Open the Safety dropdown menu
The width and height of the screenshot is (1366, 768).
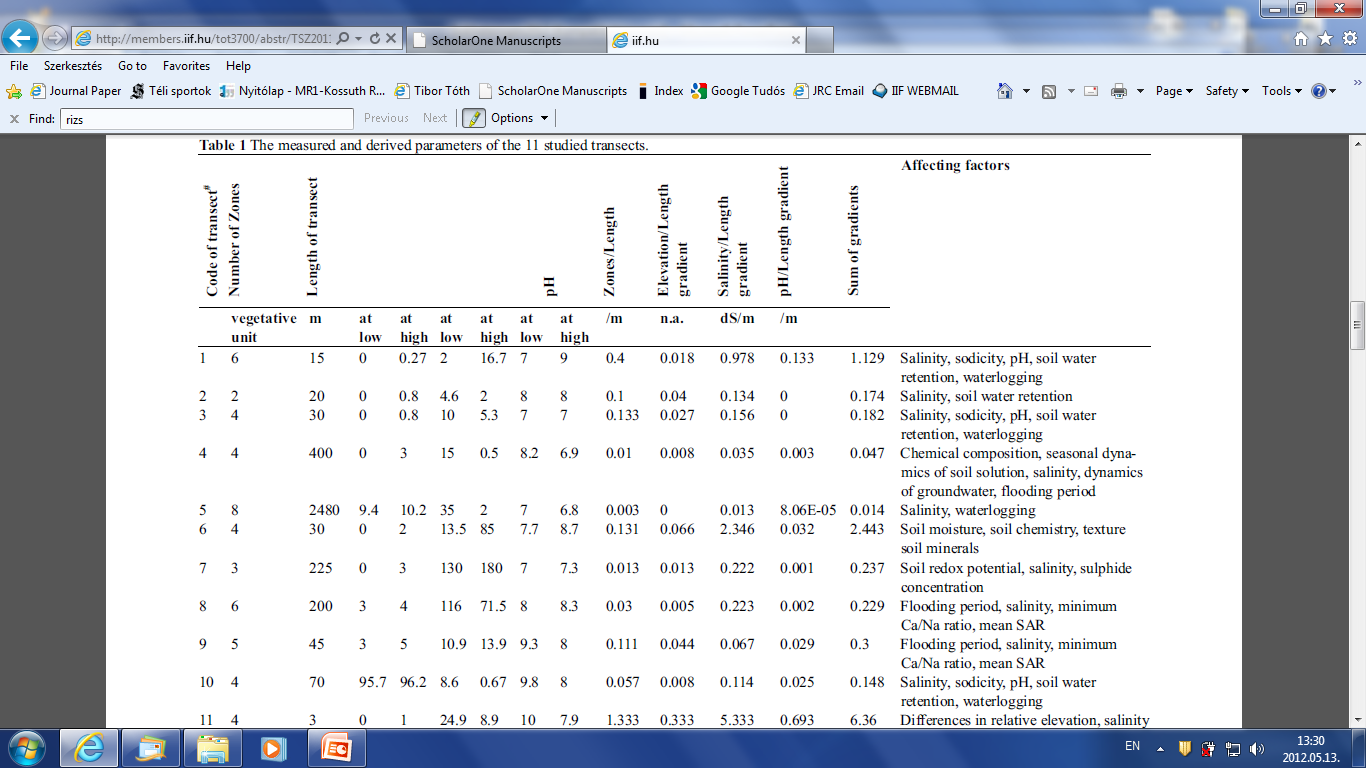pos(1227,91)
